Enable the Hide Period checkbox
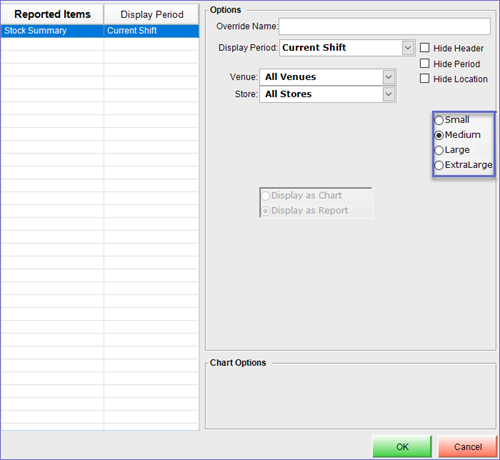 [424, 63]
